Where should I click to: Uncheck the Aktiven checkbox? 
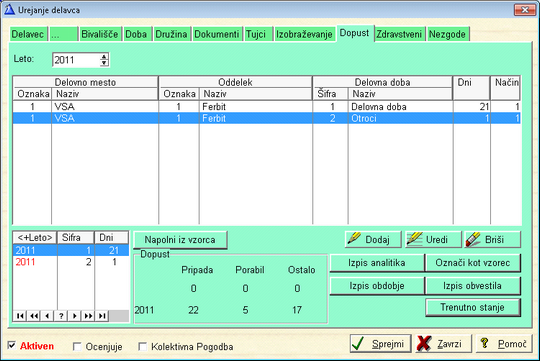(12, 345)
